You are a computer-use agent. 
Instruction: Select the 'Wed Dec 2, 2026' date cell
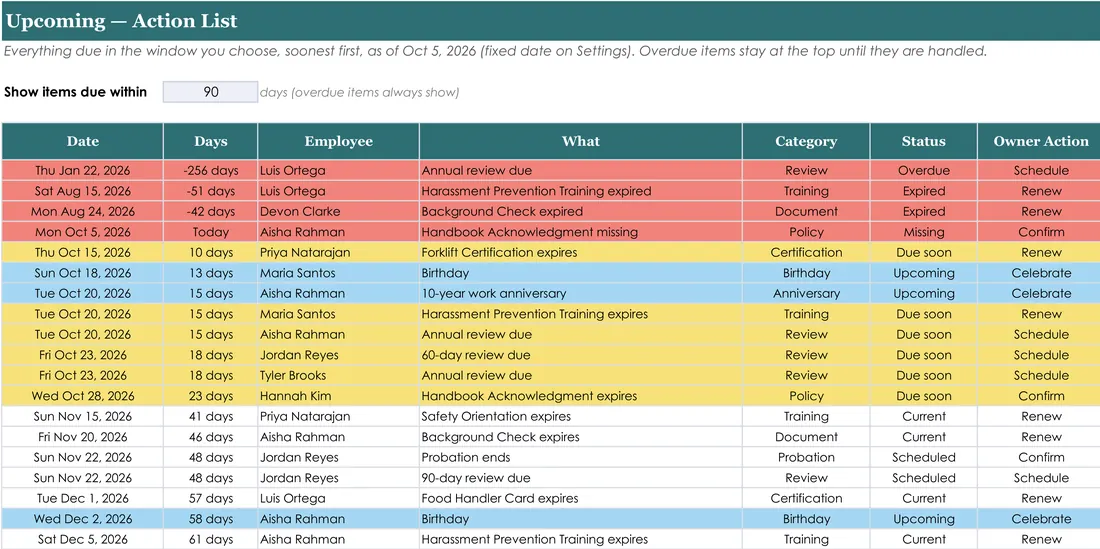coord(83,519)
